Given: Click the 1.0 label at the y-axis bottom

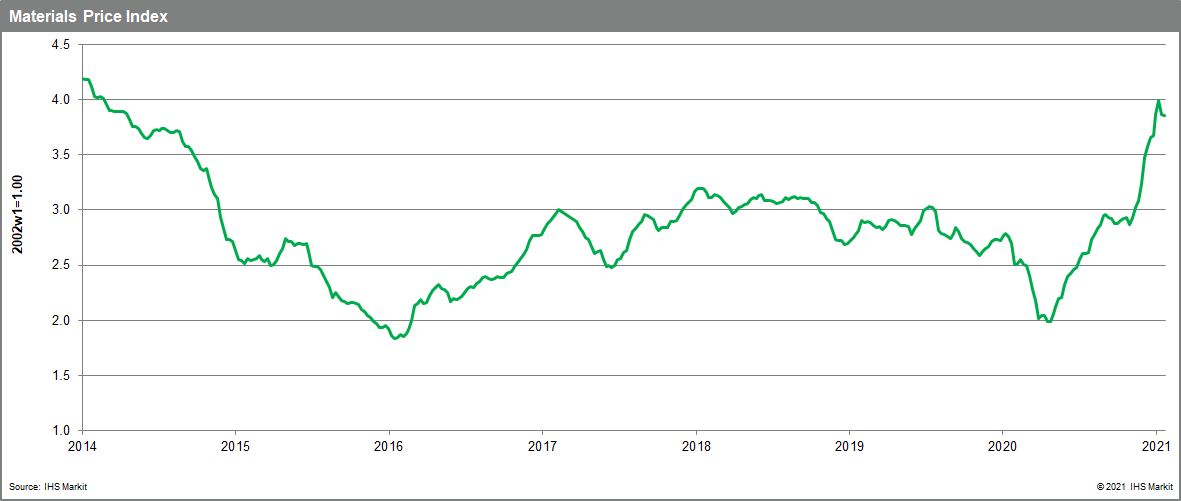Looking at the screenshot, I should [x=58, y=430].
